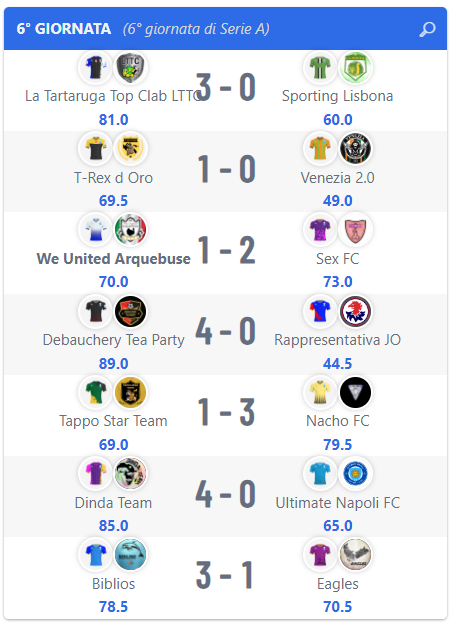This screenshot has width=454, height=623.
Task: Click We United Arquebuse Italian flag crest
Action: point(130,230)
